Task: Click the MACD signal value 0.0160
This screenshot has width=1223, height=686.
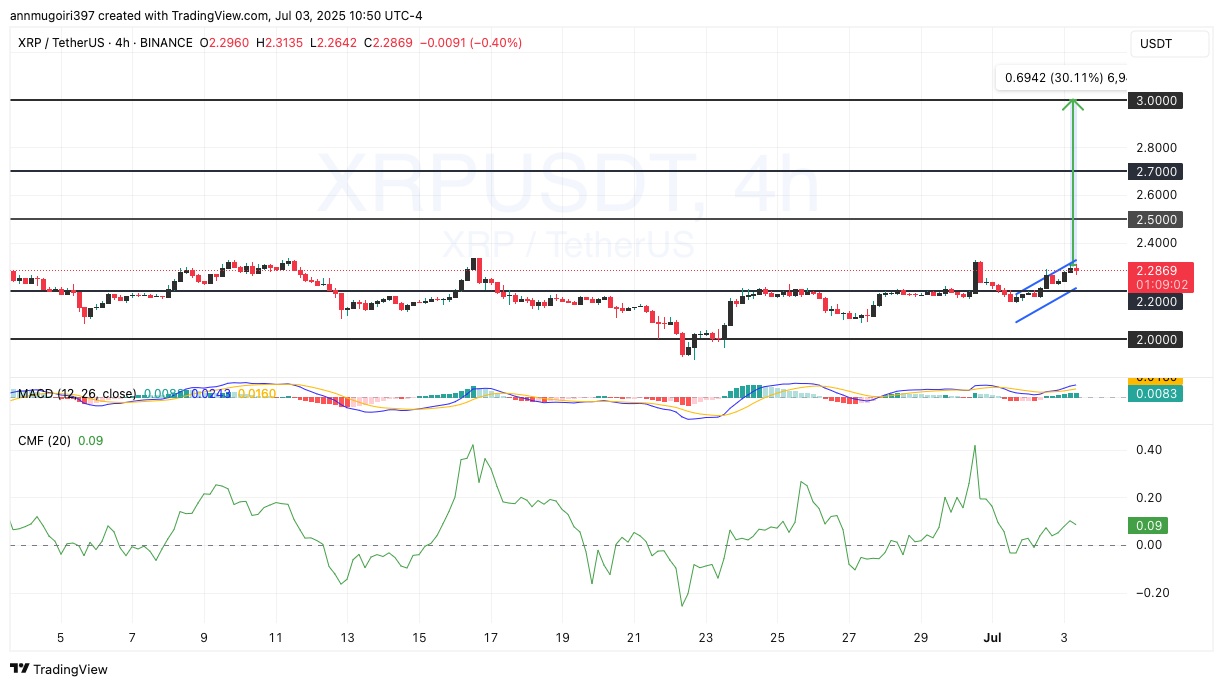Action: 257,394
